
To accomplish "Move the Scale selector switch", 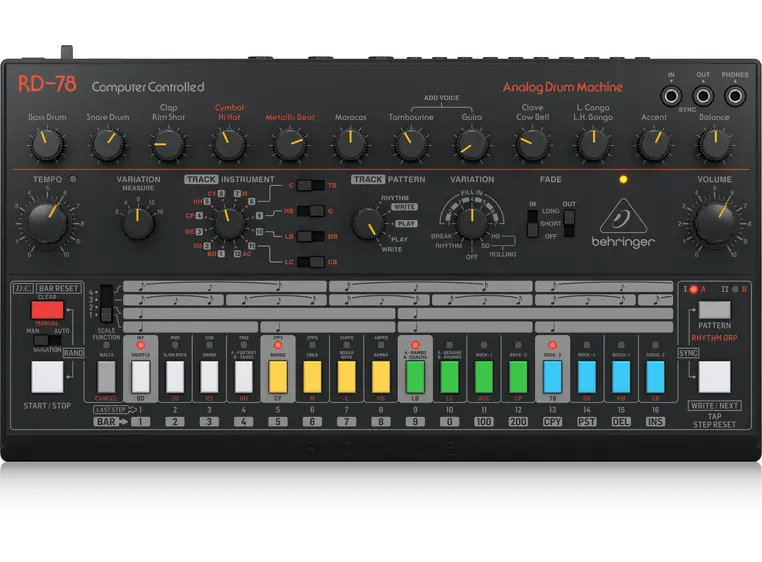I will click(106, 304).
